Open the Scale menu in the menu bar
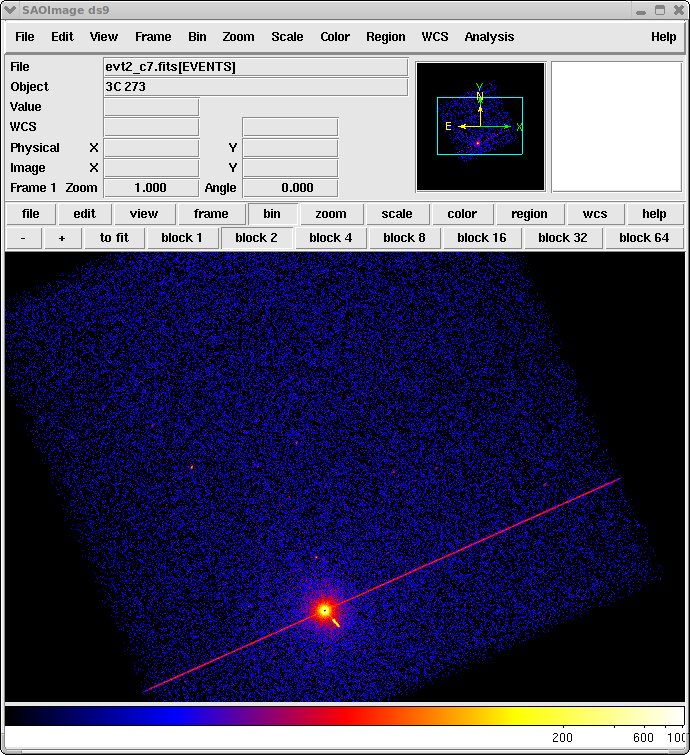 [x=287, y=37]
